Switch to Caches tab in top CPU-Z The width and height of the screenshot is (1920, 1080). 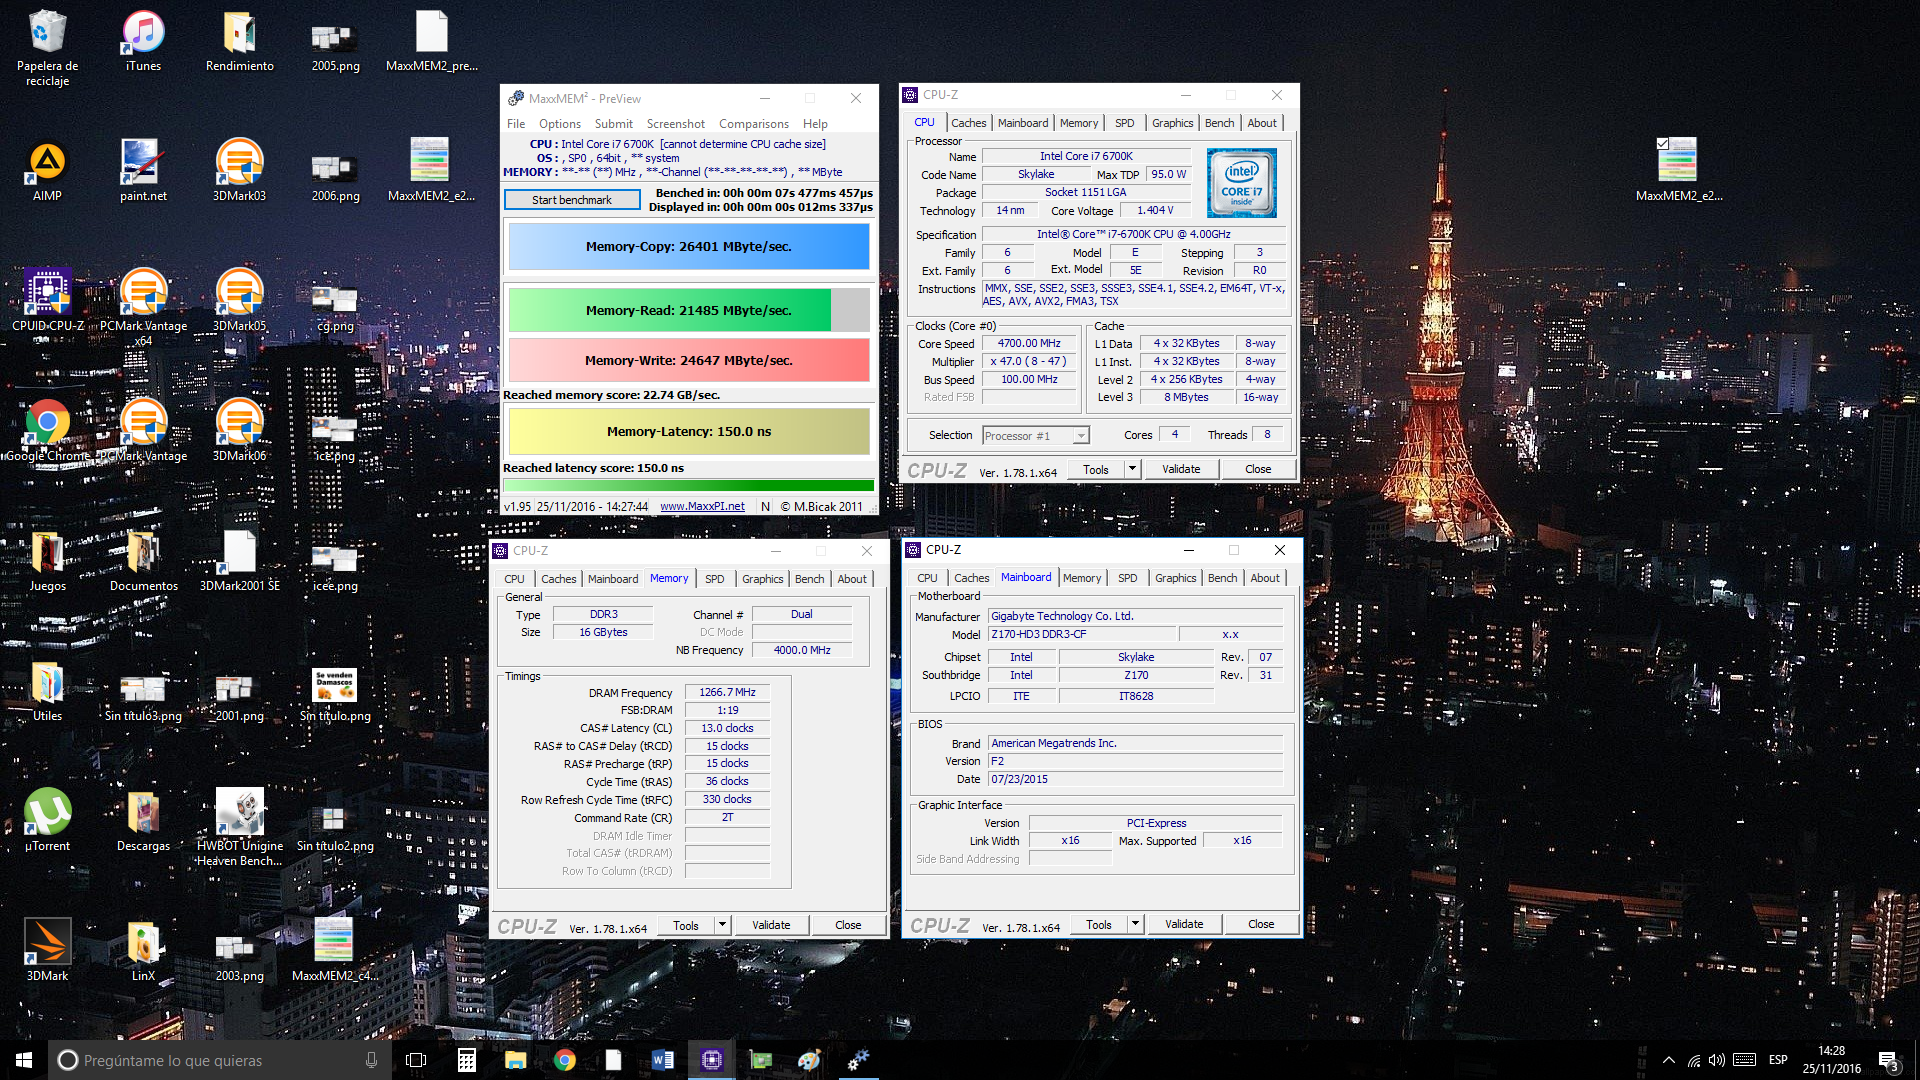point(968,123)
